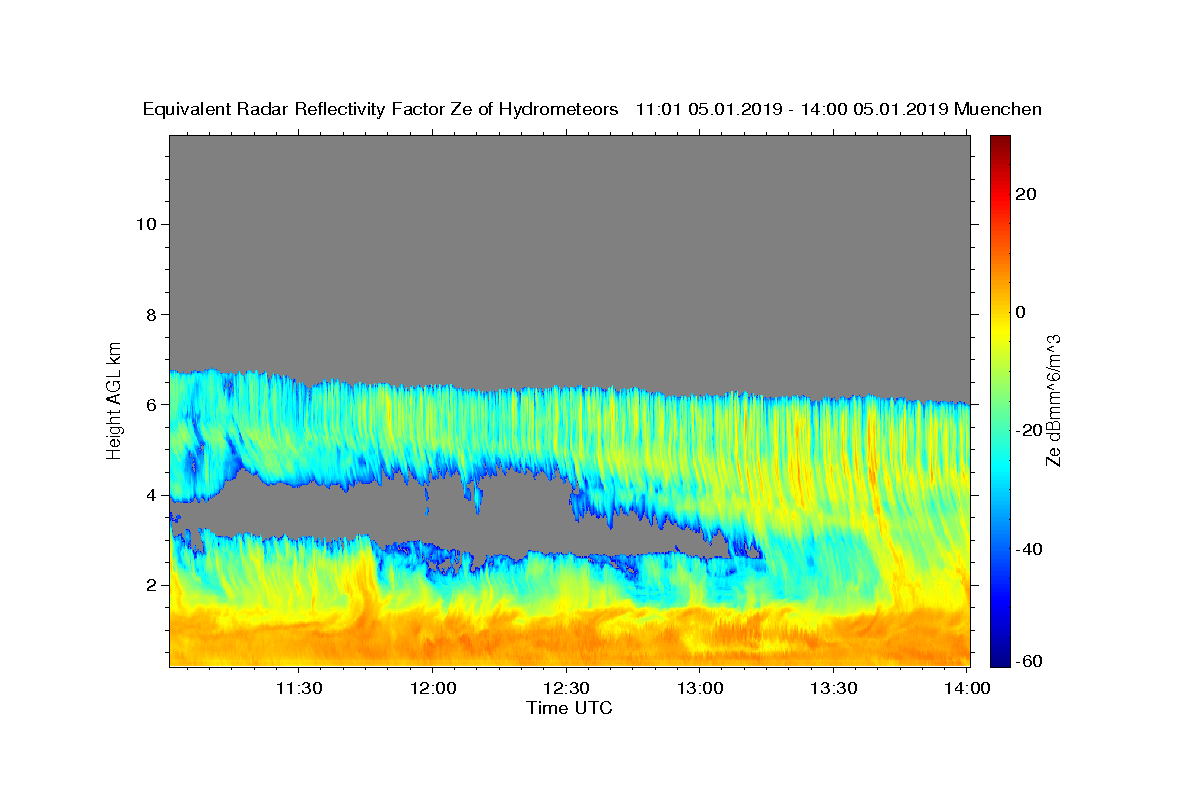Click the date range text '11:01 05.01.2019 - 14:00 05.01.2019'

[793, 109]
